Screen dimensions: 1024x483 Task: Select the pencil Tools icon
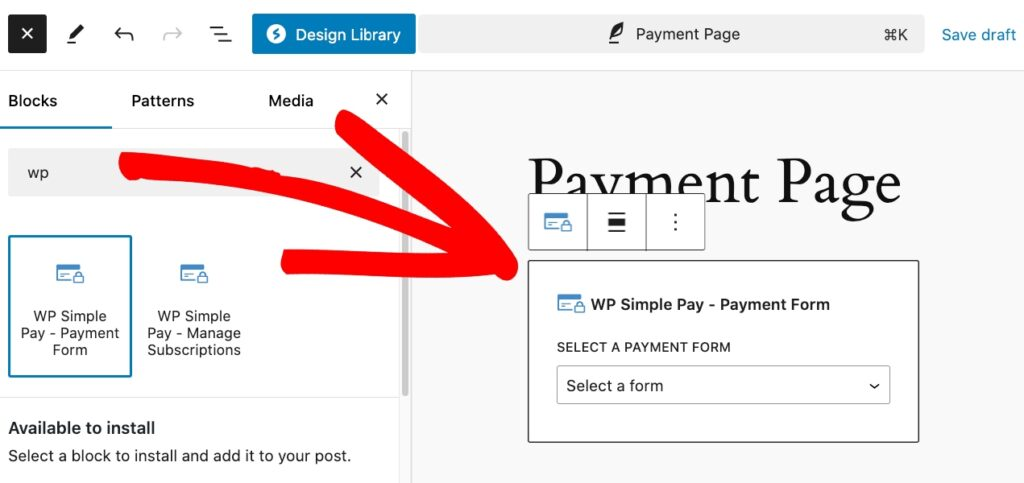[76, 34]
